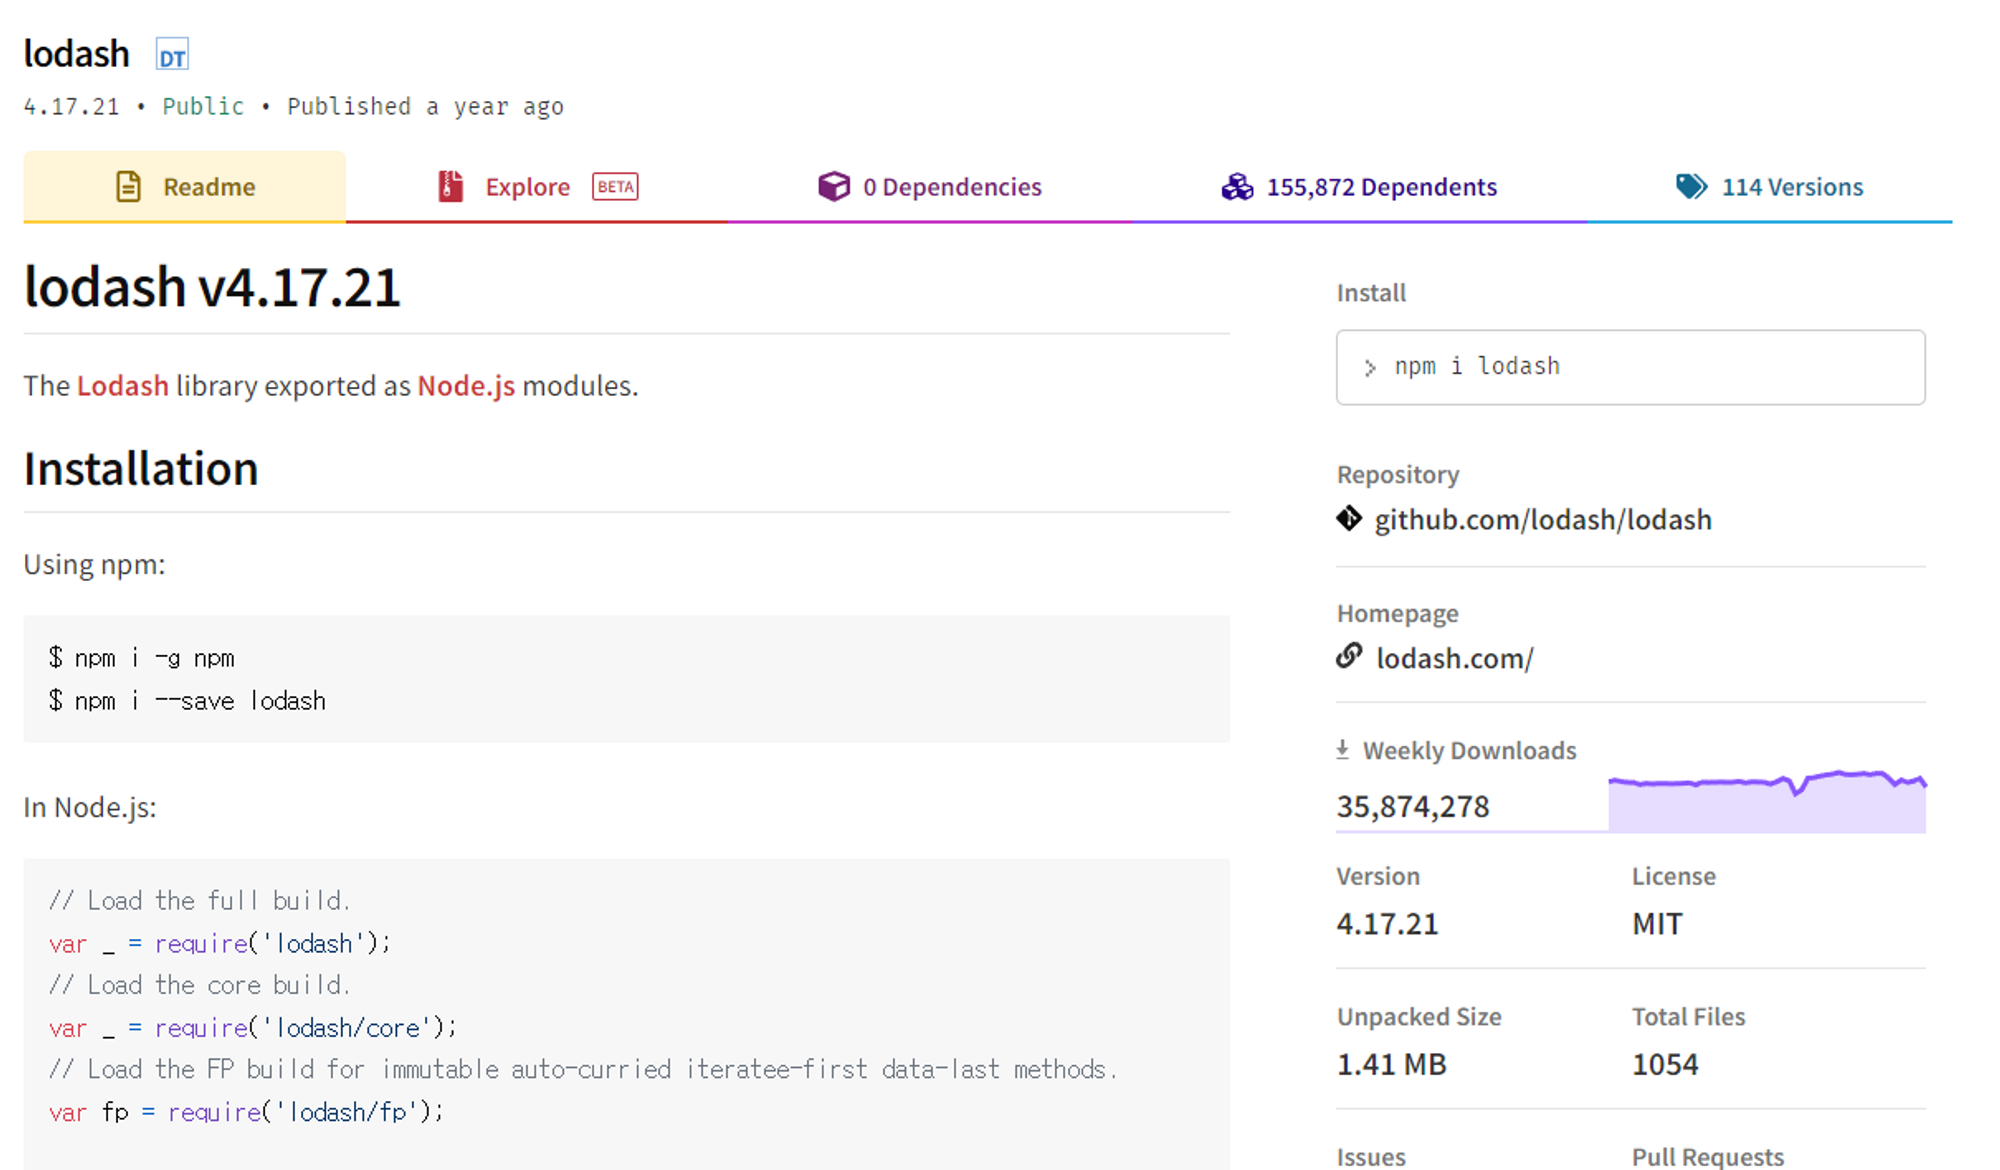The image size is (2000, 1170).
Task: Switch to the Explore BETA tab
Action: (528, 187)
